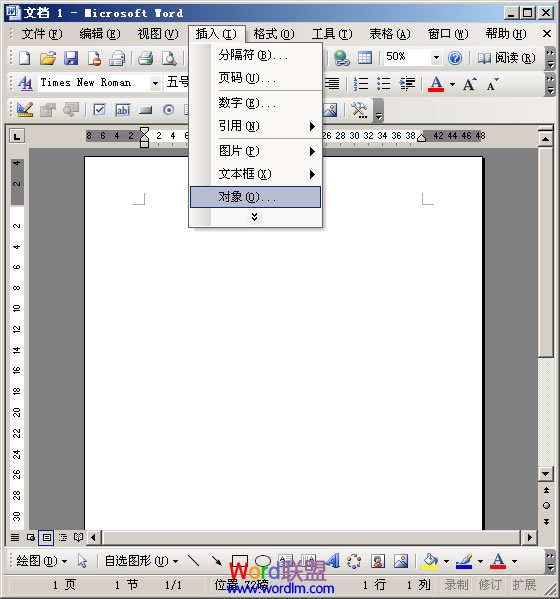This screenshot has height=599, width=560.
Task: Open Print Preview with the magnifier icon
Action: (x=169, y=58)
